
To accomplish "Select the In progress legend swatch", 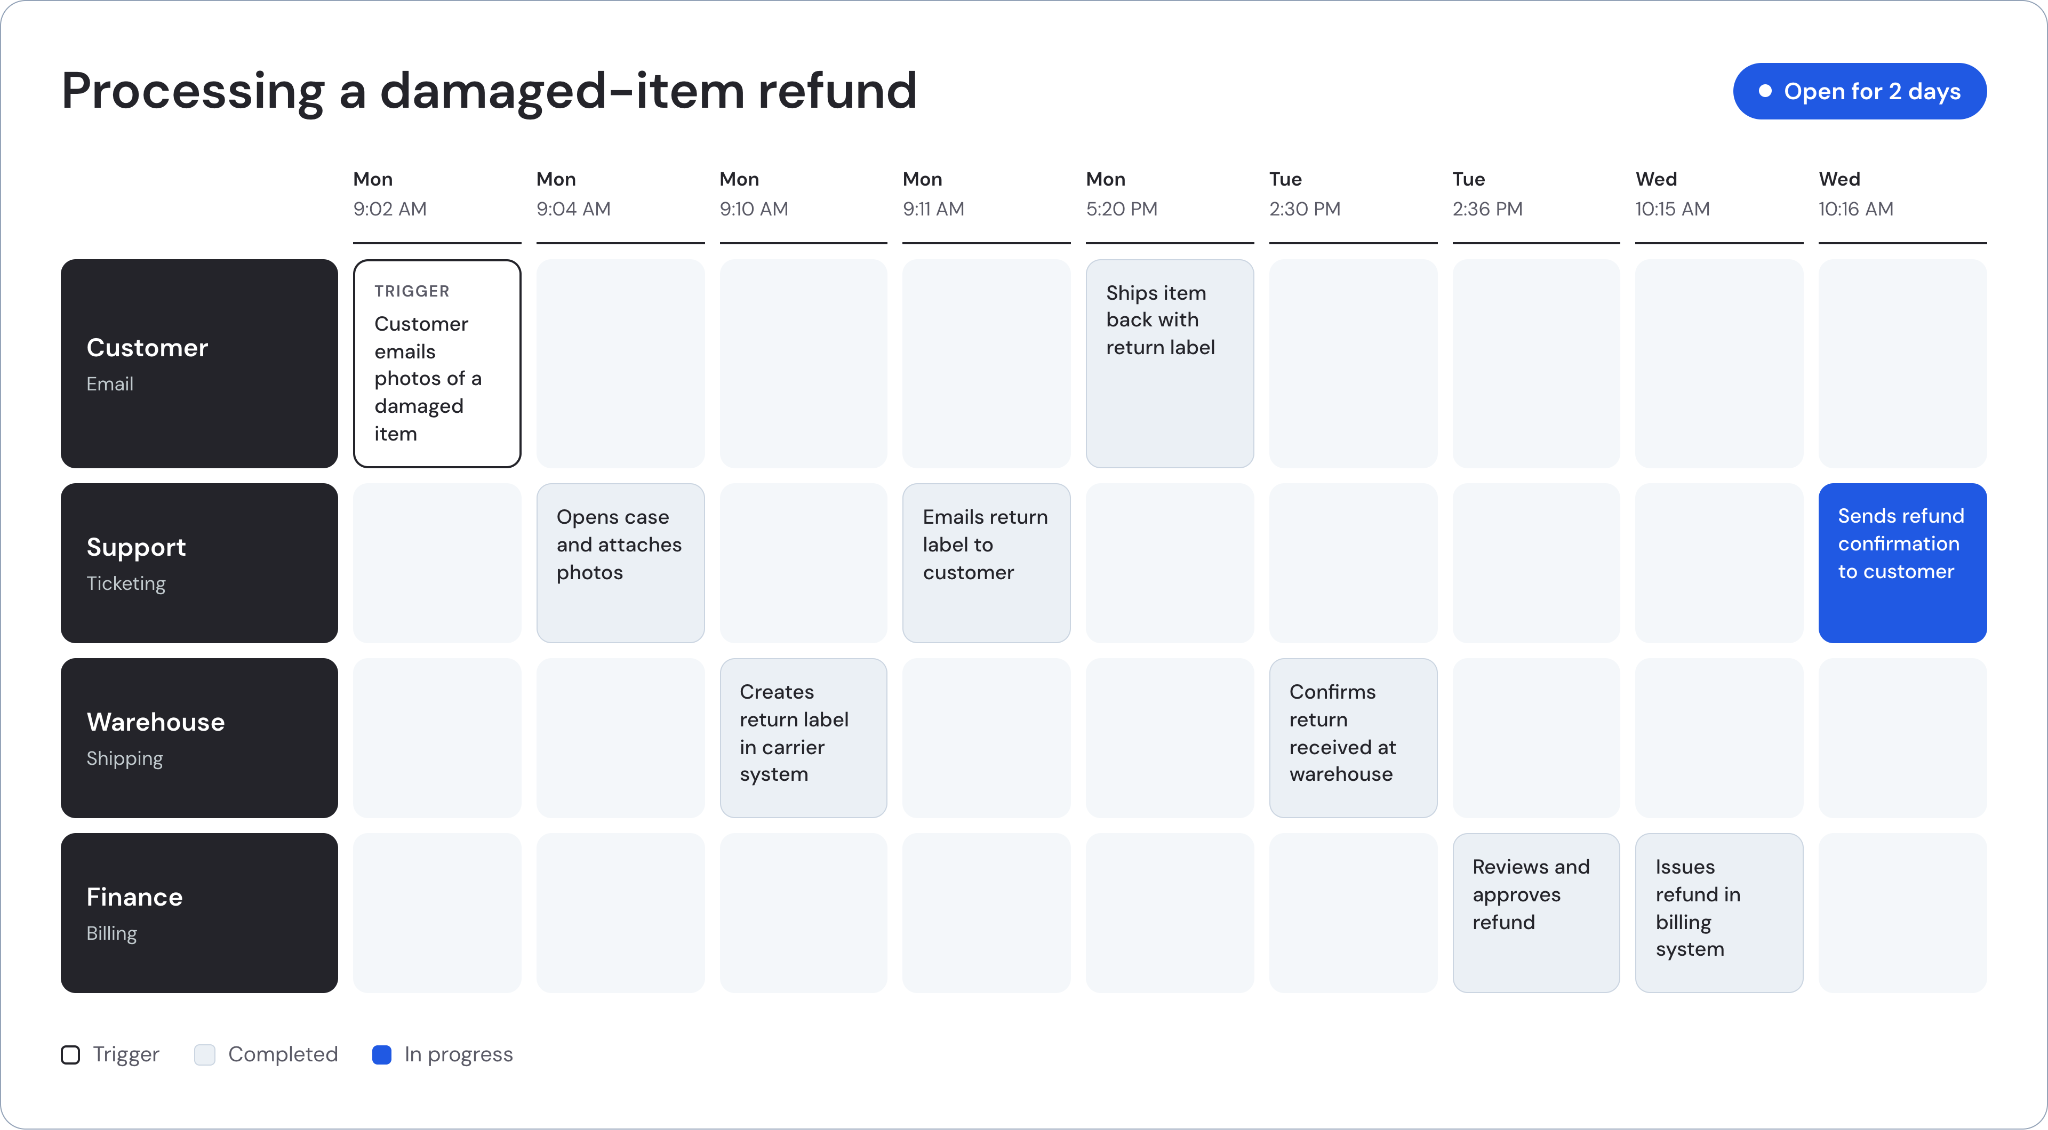I will [382, 1055].
